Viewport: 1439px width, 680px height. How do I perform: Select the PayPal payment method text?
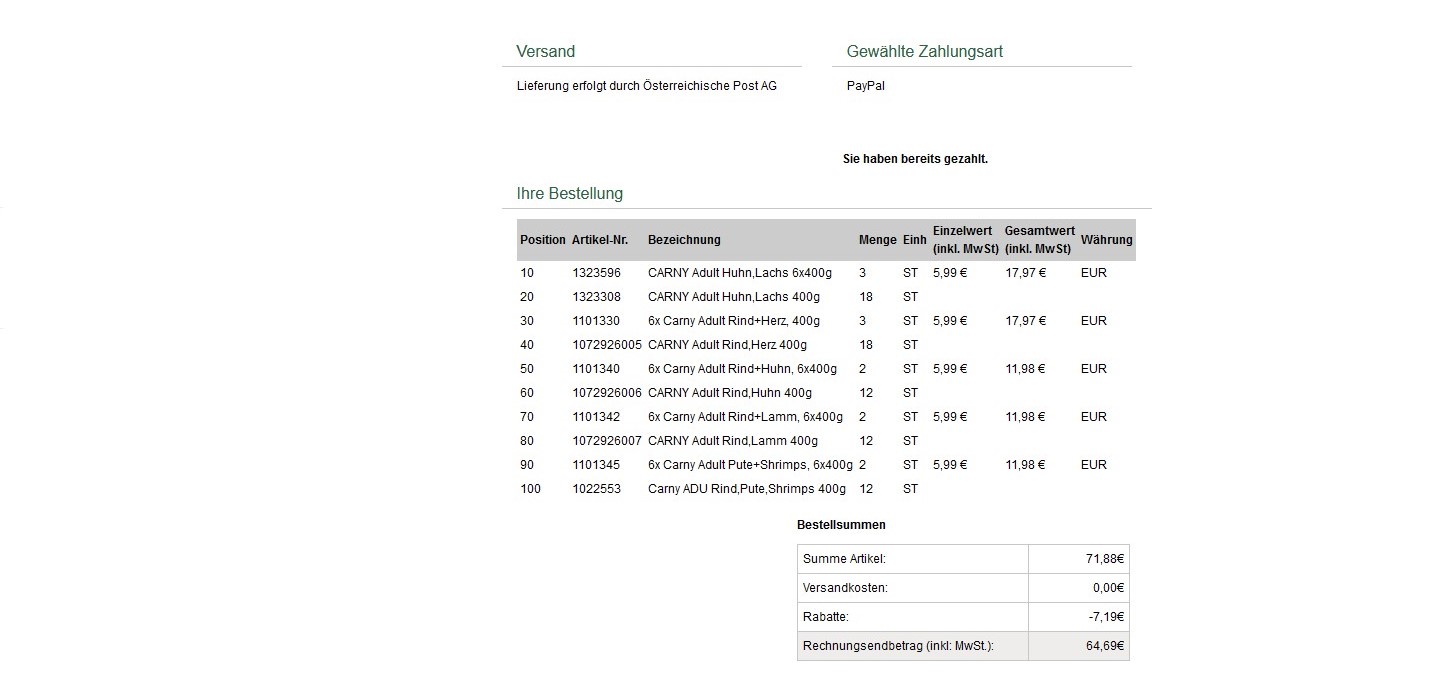click(x=865, y=86)
